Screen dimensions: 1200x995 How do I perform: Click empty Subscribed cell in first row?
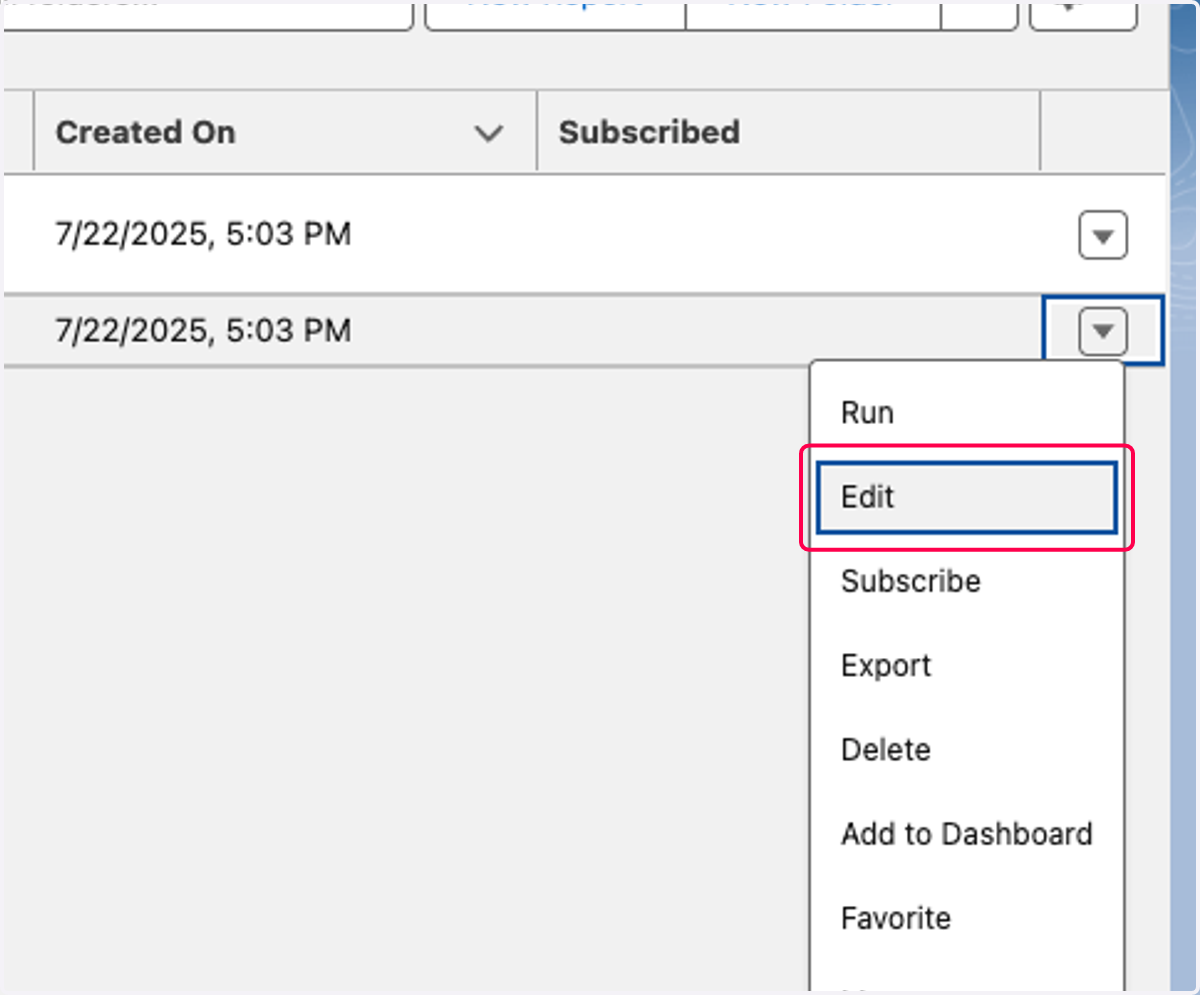click(788, 236)
